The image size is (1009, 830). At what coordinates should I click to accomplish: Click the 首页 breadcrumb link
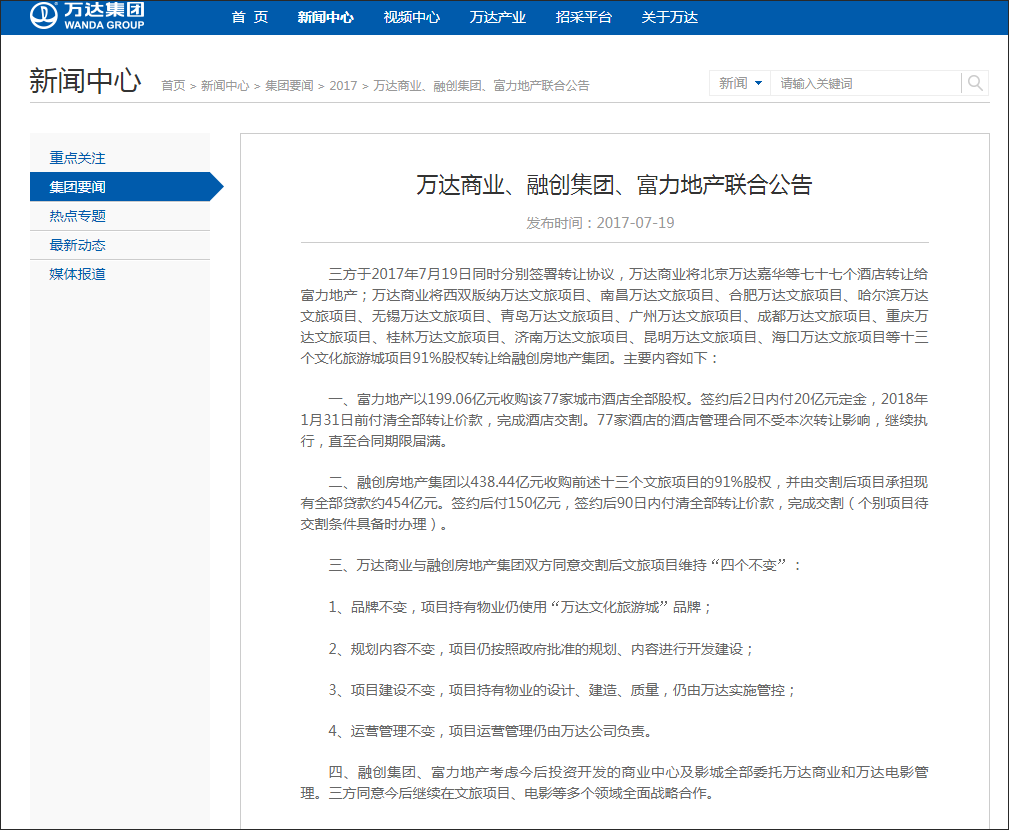(173, 85)
